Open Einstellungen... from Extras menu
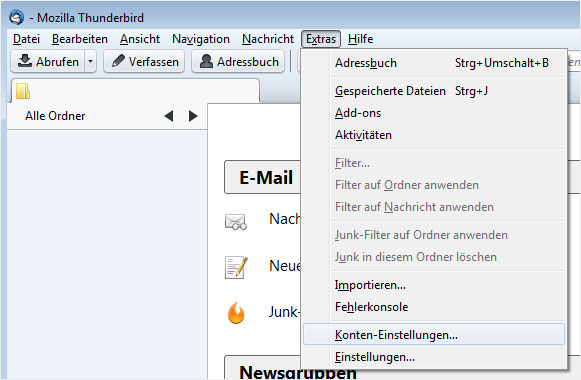Image resolution: width=581 pixels, height=380 pixels. (x=434, y=357)
